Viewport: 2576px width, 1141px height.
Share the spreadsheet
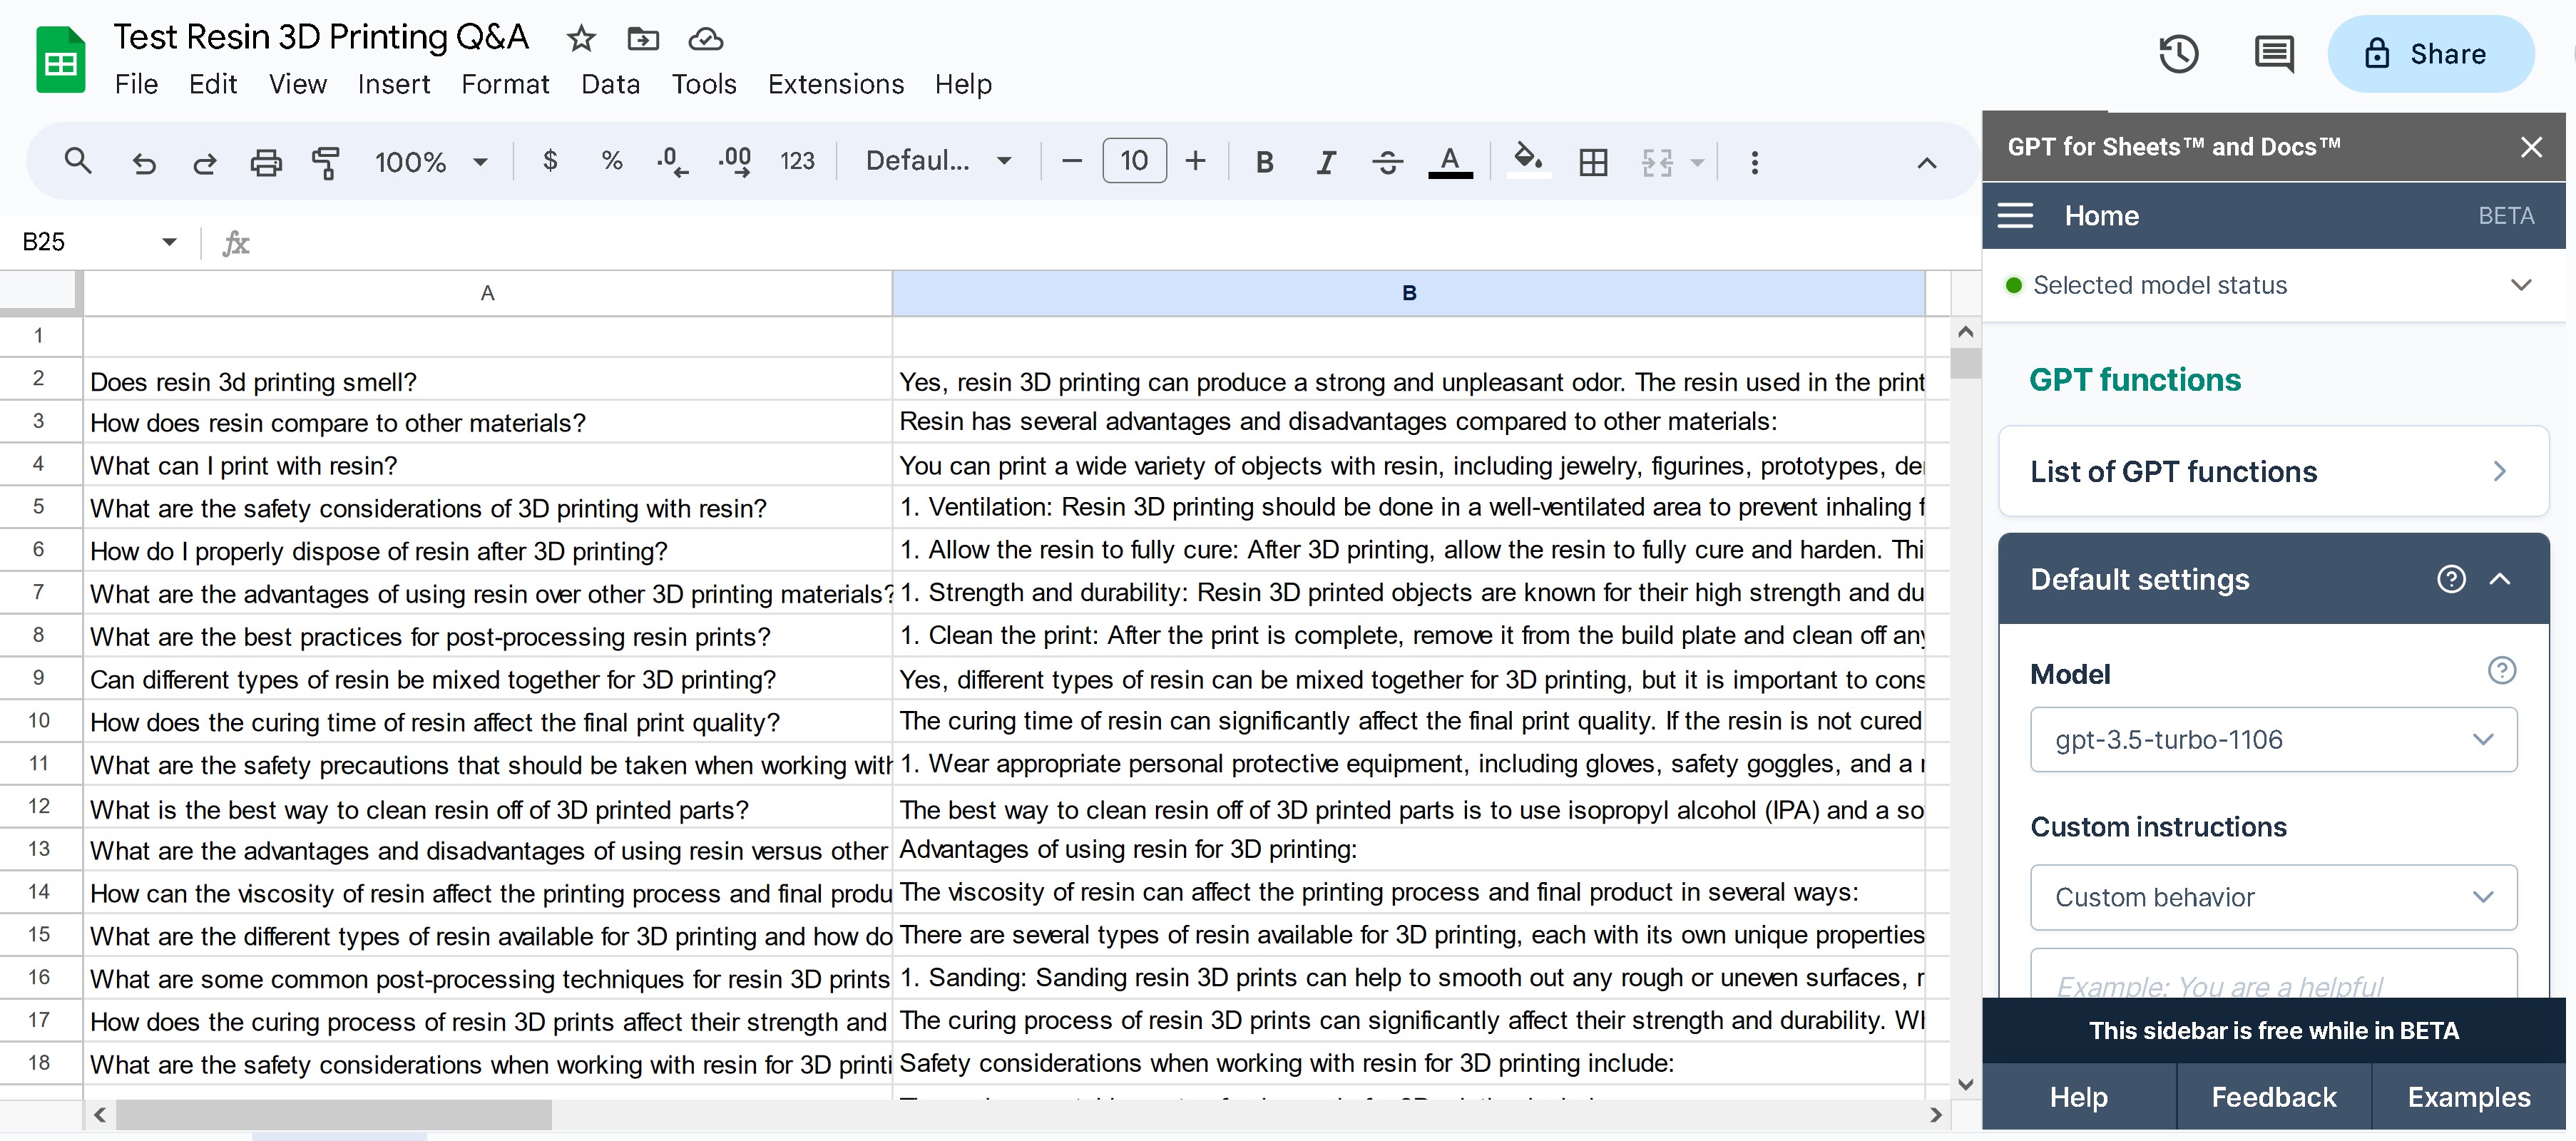(2431, 54)
